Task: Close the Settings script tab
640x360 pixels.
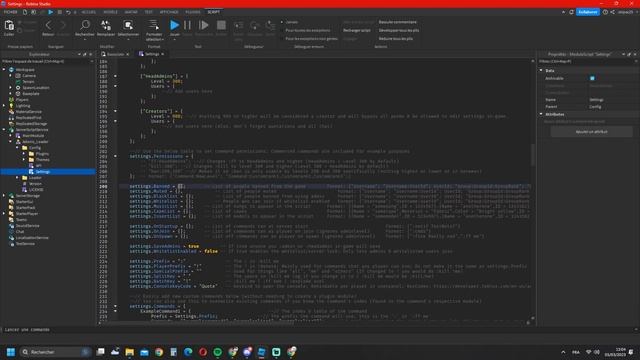Action: coord(163,54)
